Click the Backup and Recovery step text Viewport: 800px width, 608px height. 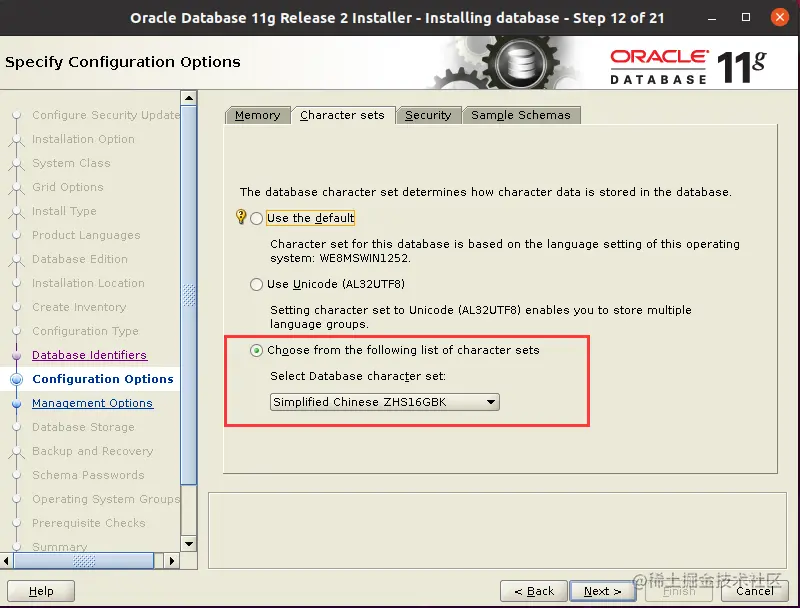point(92,451)
